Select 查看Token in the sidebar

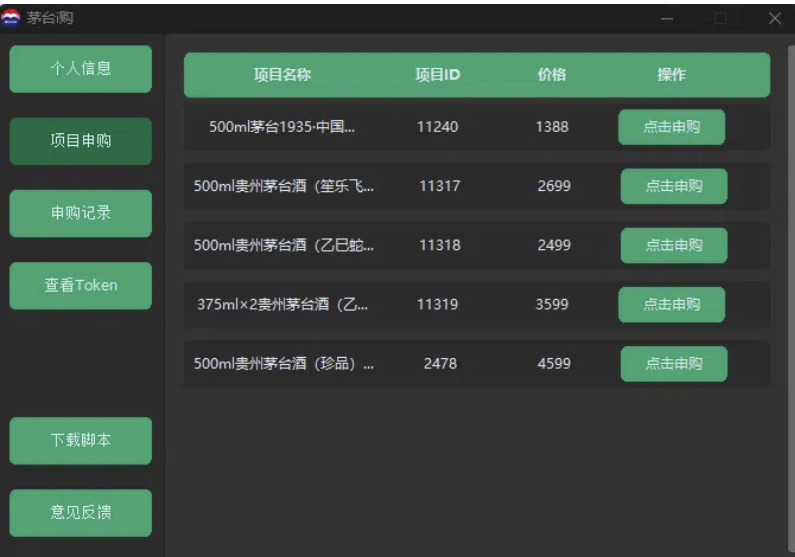80,285
